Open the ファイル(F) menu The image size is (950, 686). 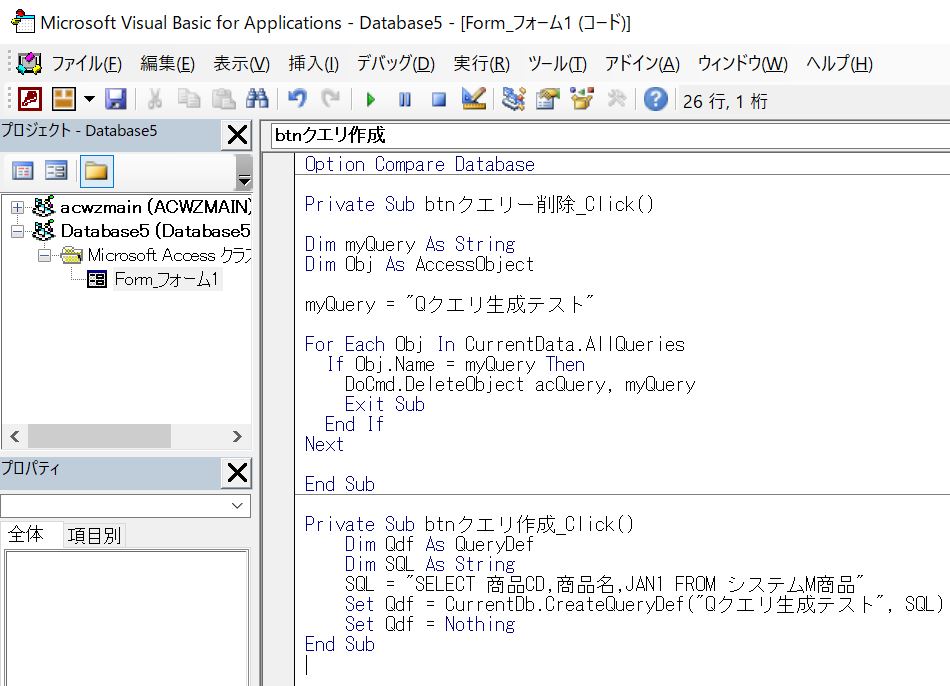pyautogui.click(x=87, y=64)
